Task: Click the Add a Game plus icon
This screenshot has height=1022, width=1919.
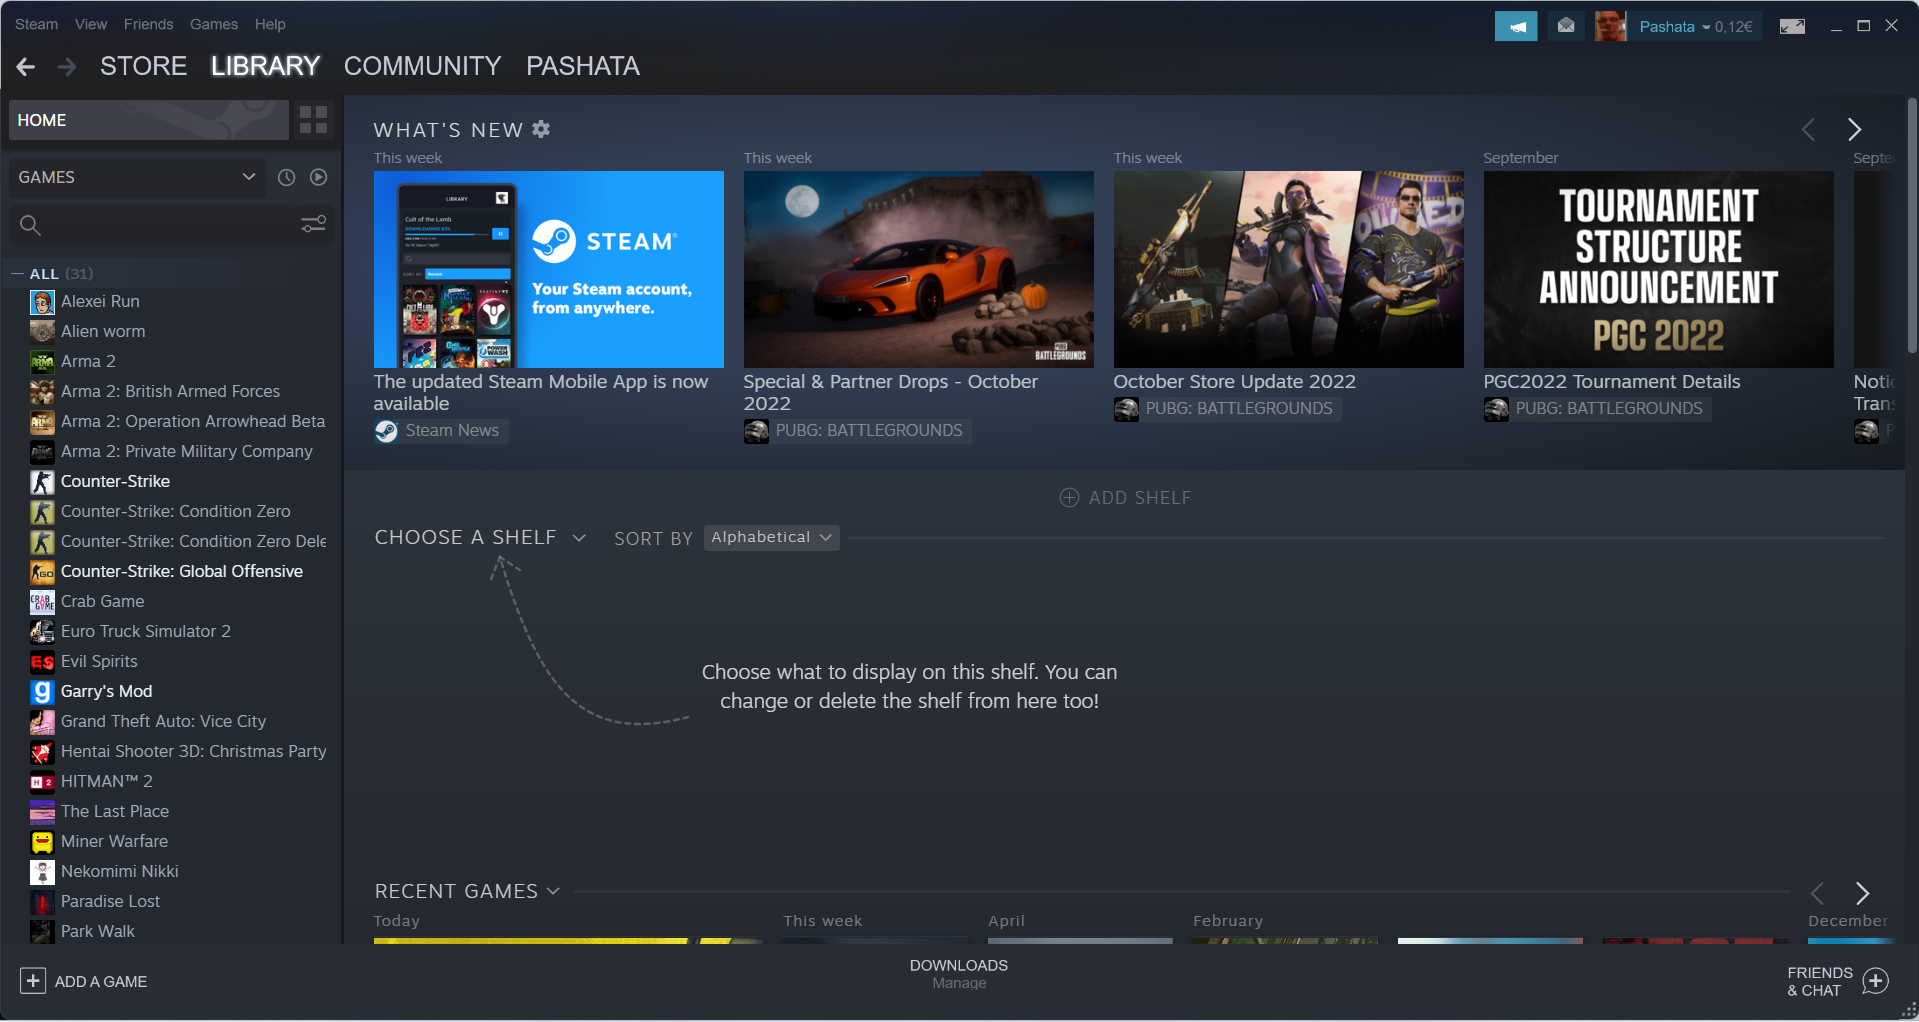Action: 33,981
